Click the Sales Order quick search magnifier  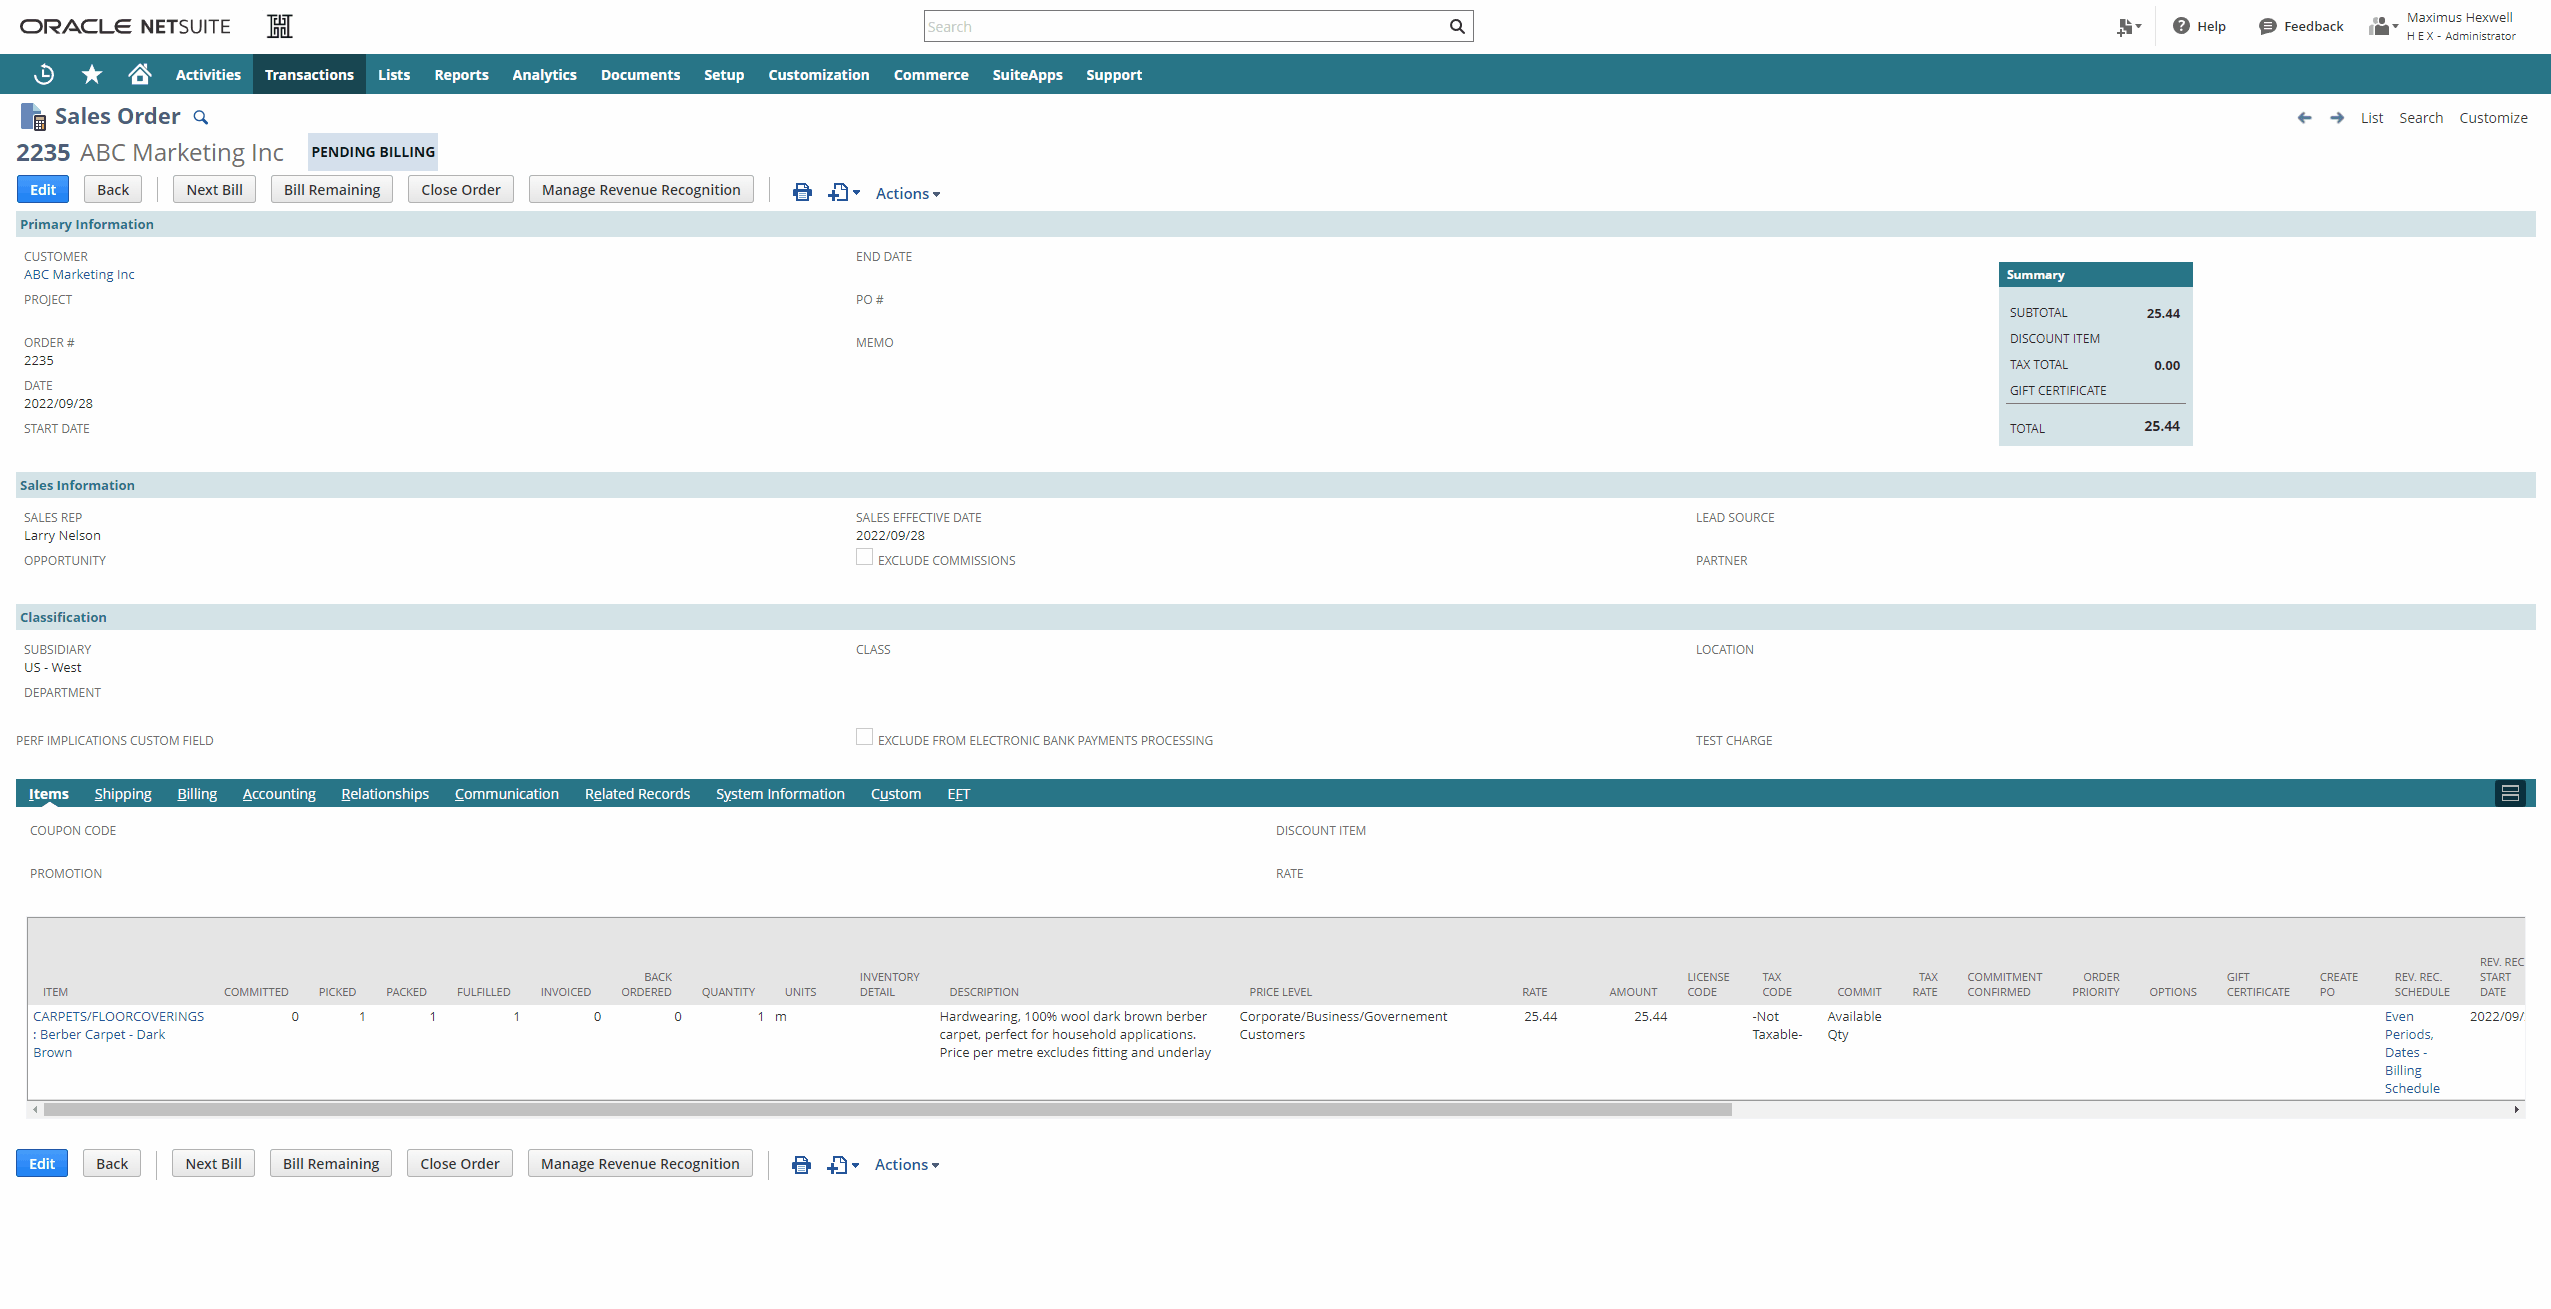click(x=201, y=117)
